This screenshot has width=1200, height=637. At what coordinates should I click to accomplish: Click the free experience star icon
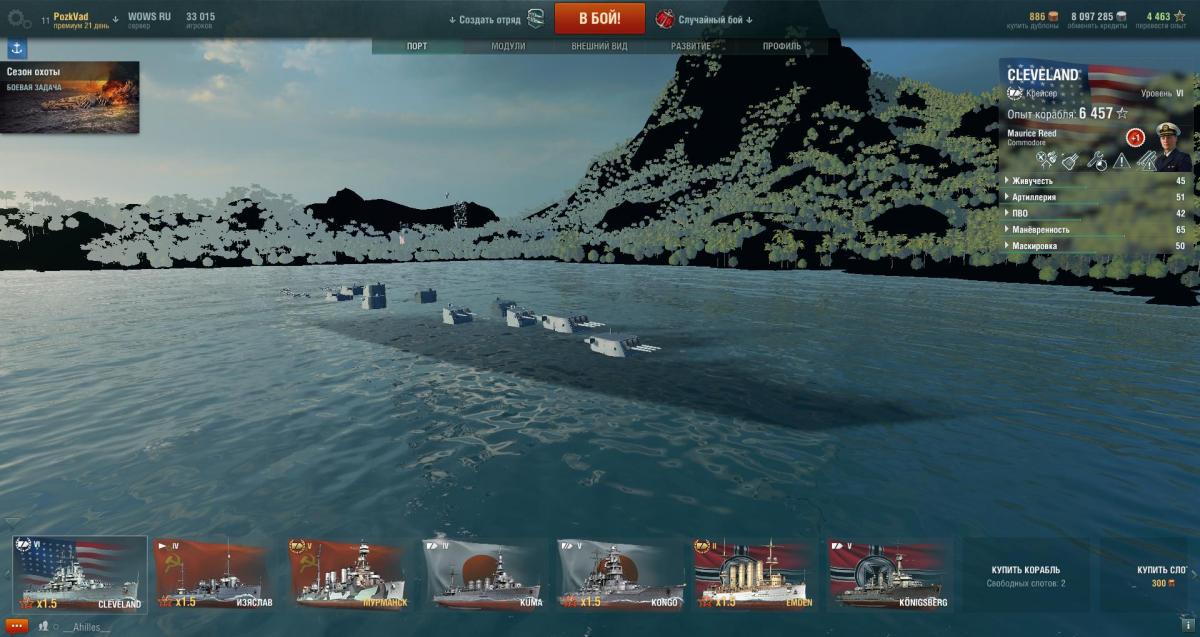pyautogui.click(x=1180, y=16)
